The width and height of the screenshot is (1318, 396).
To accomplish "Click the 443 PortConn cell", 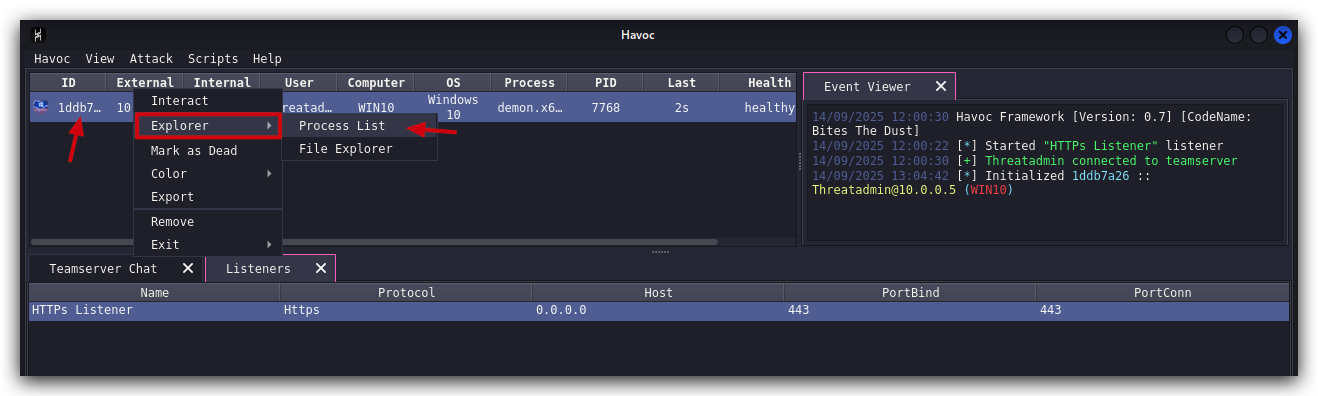I will [1162, 311].
